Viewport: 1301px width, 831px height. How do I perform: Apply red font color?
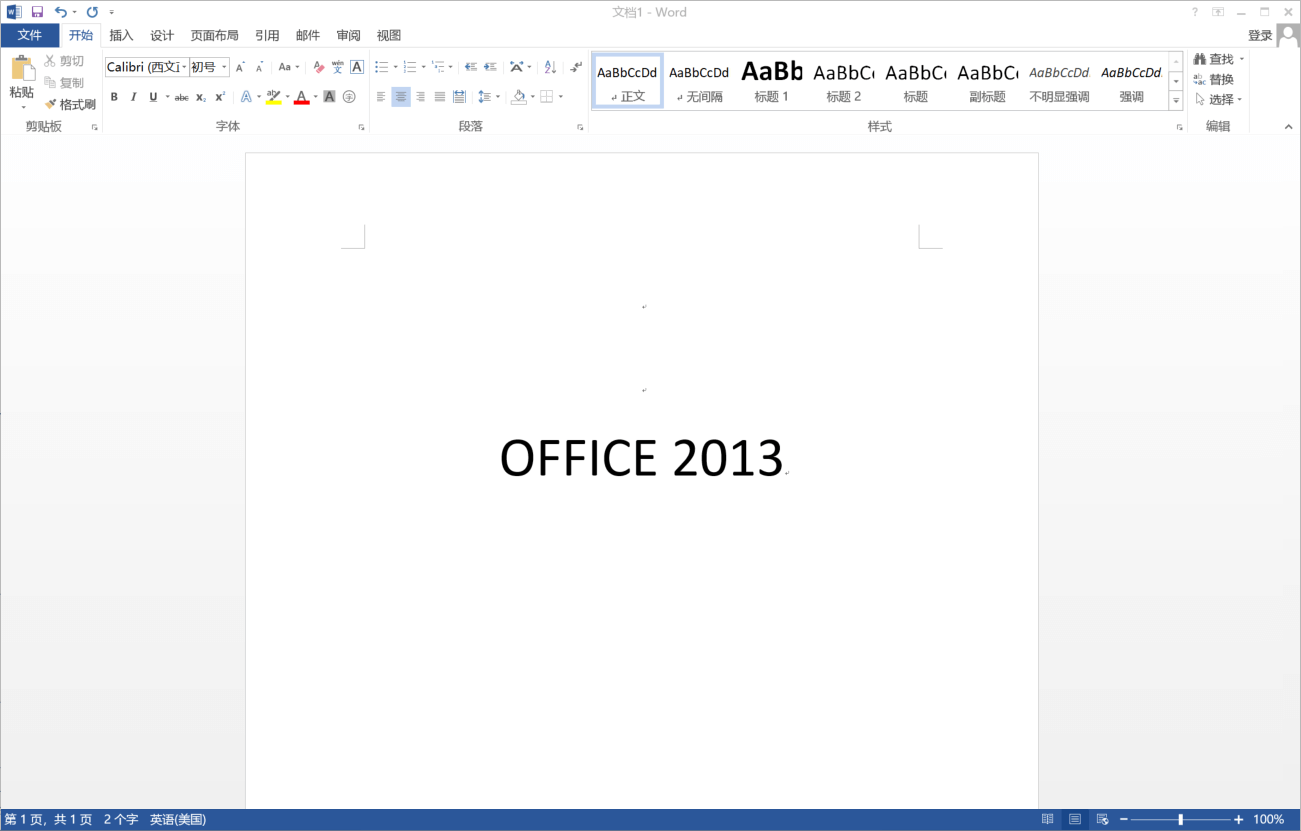[301, 97]
